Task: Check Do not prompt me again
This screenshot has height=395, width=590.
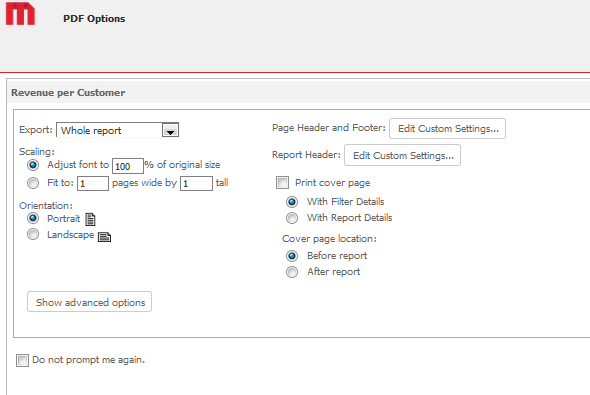Action: [x=22, y=360]
